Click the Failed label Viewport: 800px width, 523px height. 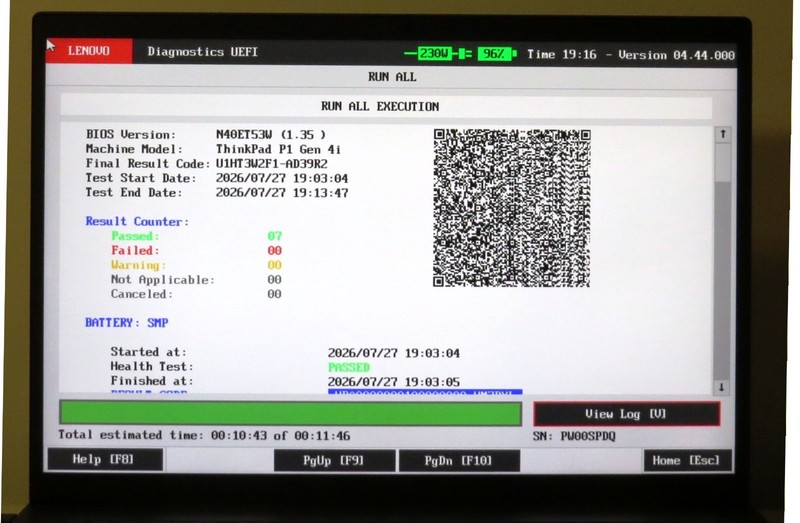(135, 251)
